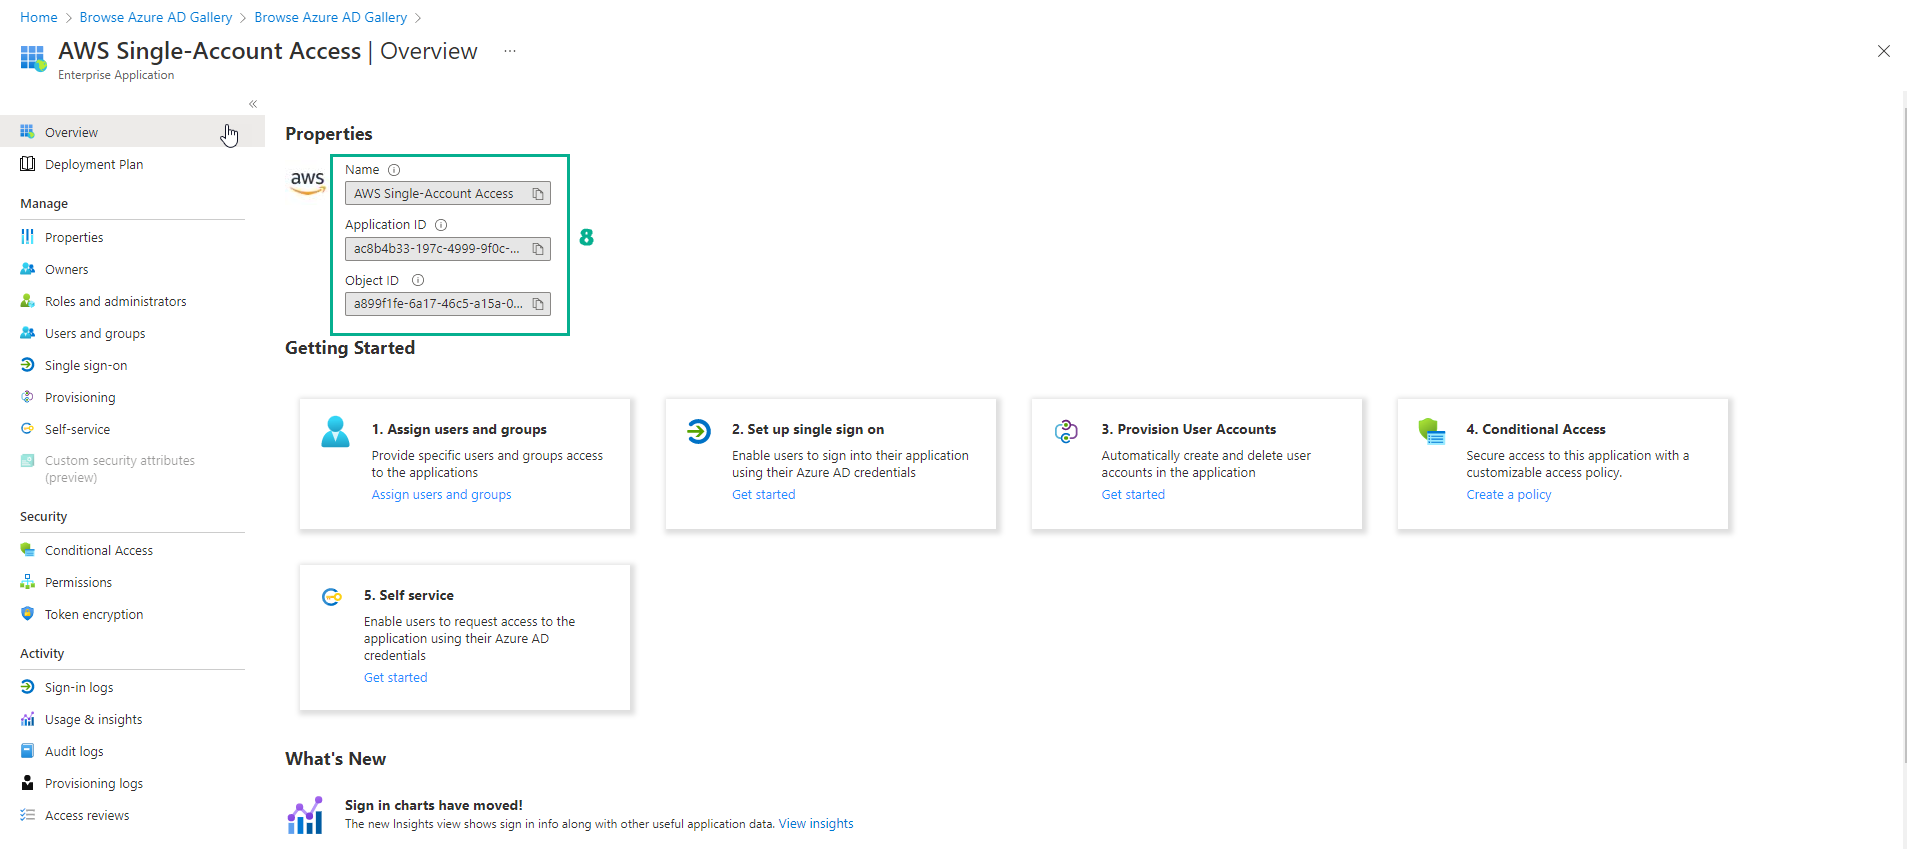Click the Provisioning sidebar icon

[x=28, y=397]
